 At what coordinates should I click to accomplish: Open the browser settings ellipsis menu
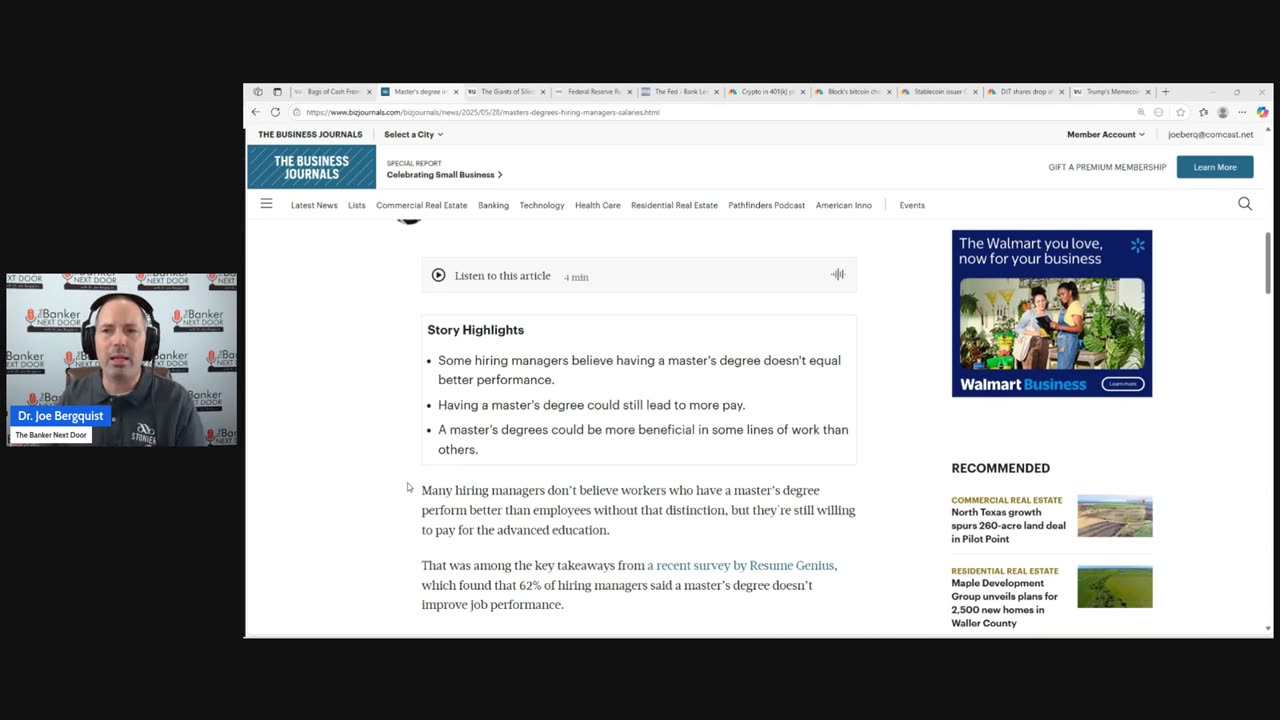tap(1242, 112)
